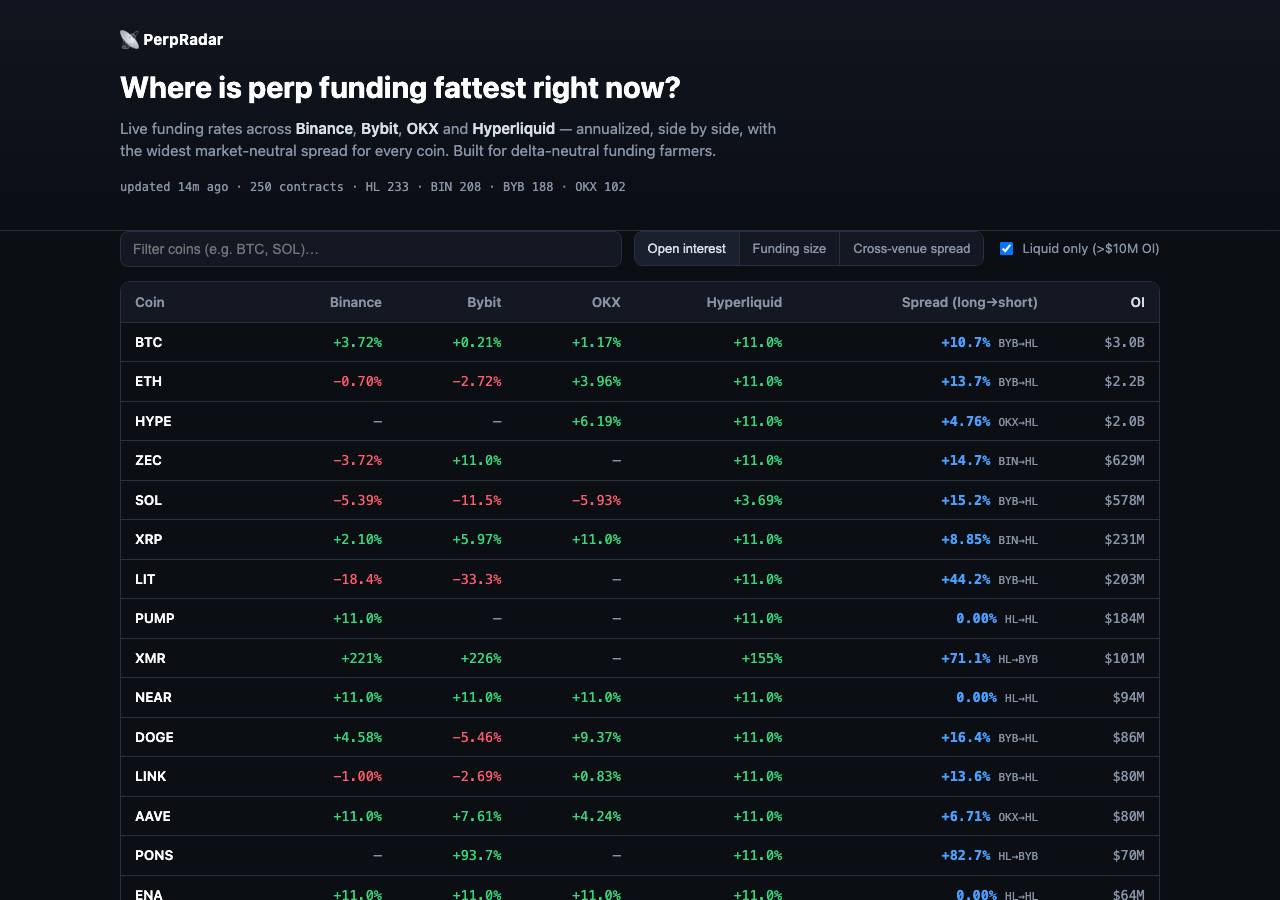Click the OKX column header
The width and height of the screenshot is (1280, 900).
tap(606, 302)
